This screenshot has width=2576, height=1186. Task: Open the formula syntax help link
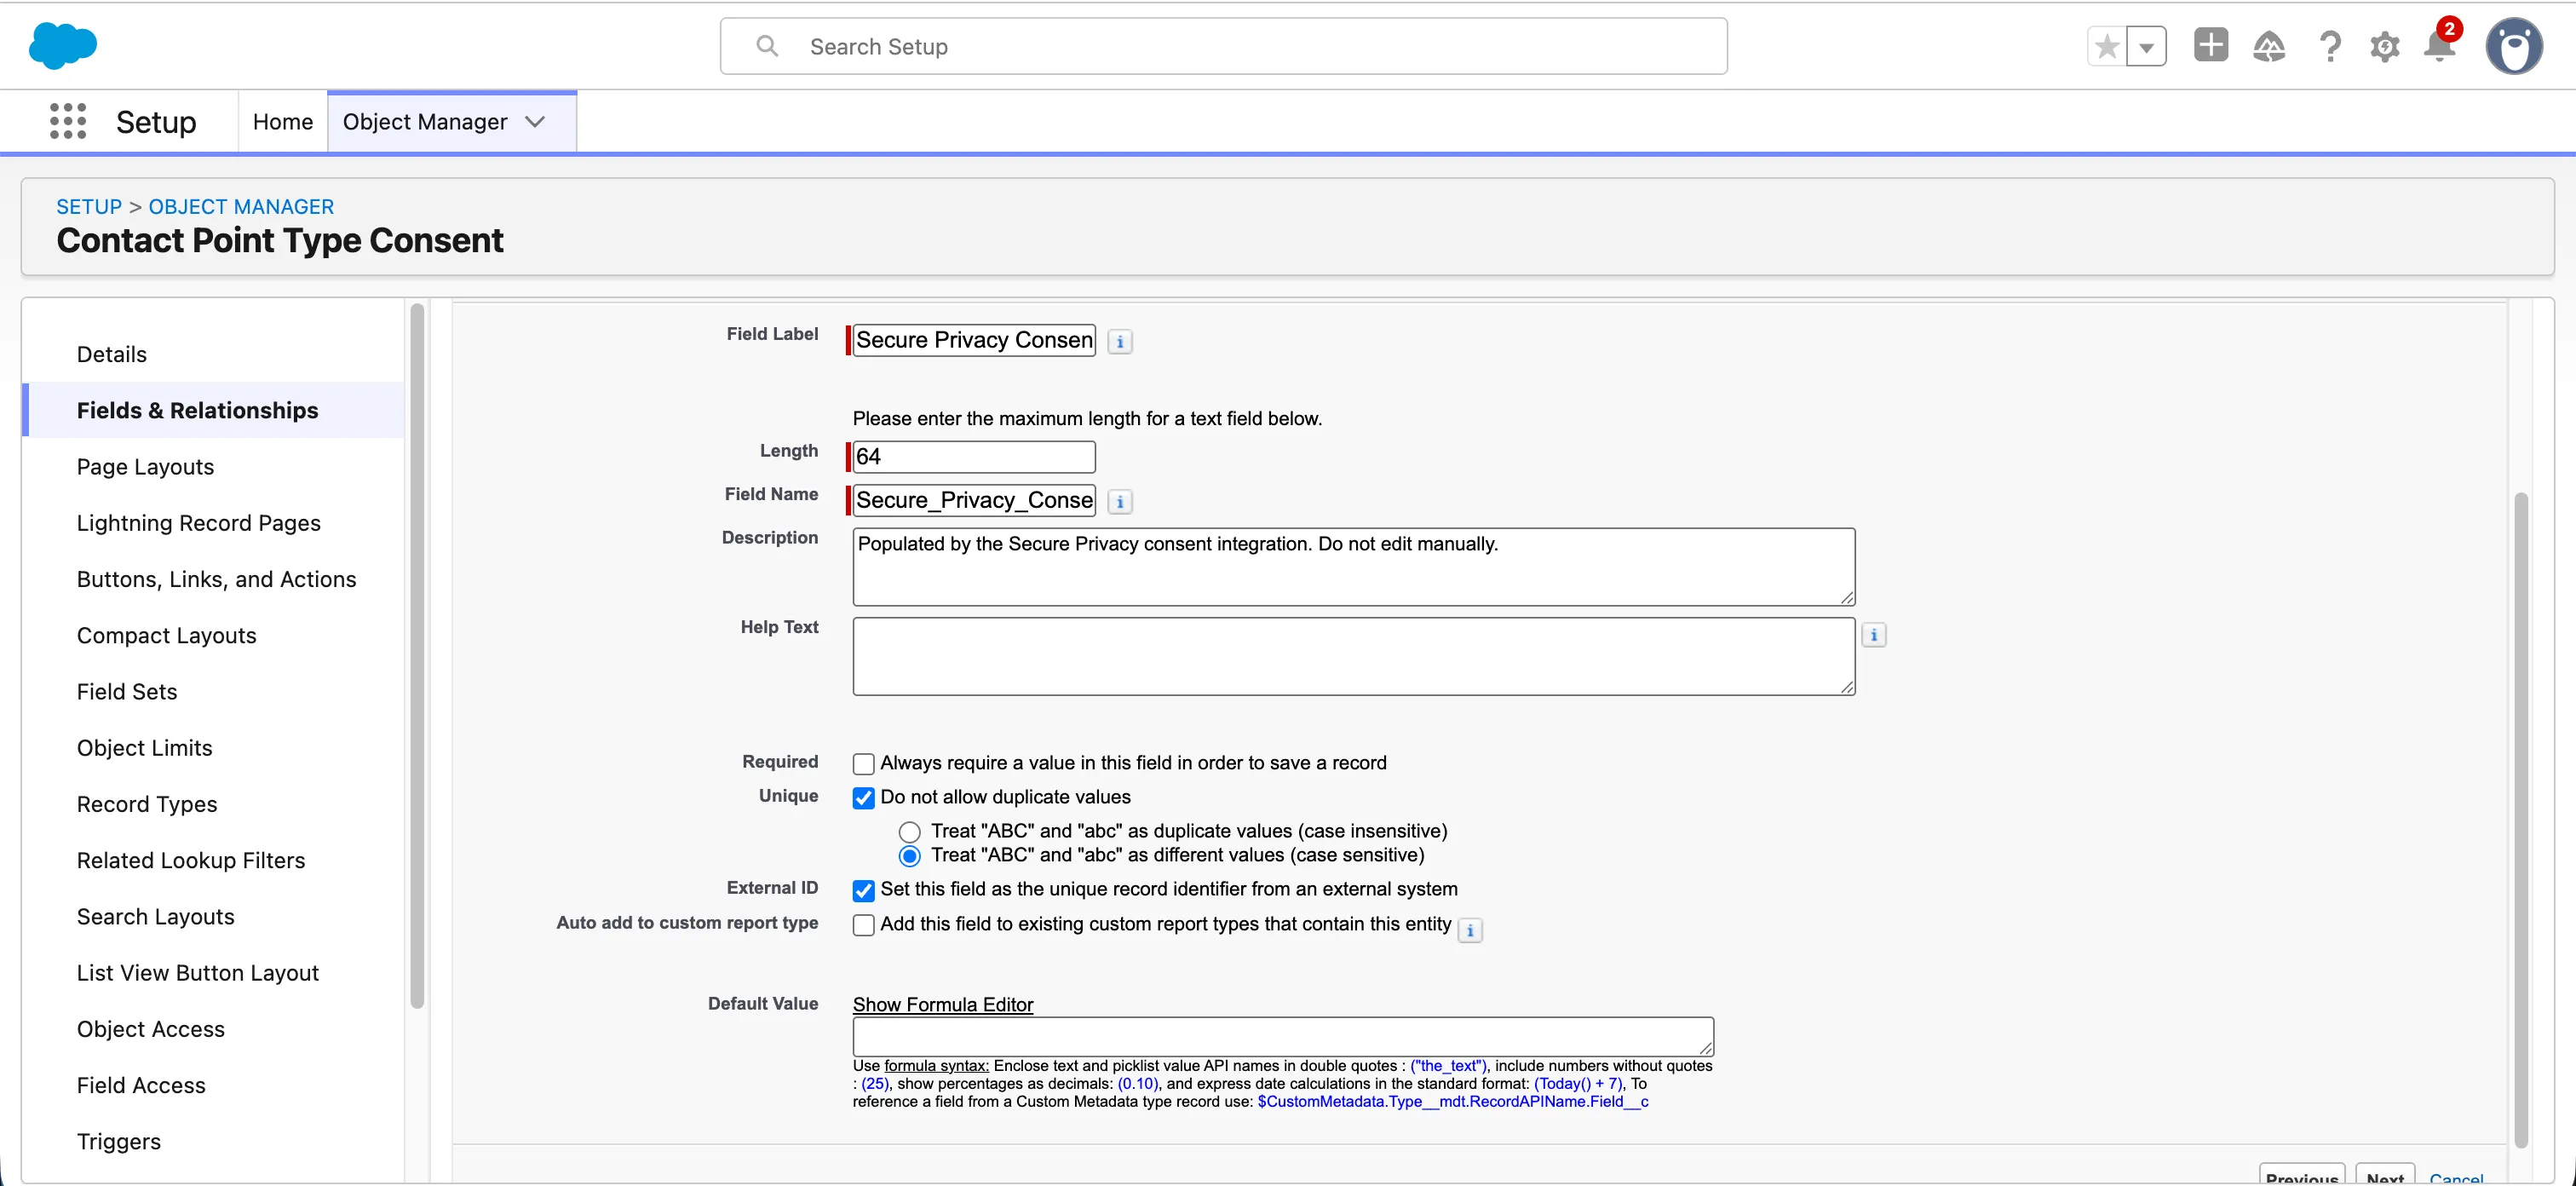pos(936,1066)
